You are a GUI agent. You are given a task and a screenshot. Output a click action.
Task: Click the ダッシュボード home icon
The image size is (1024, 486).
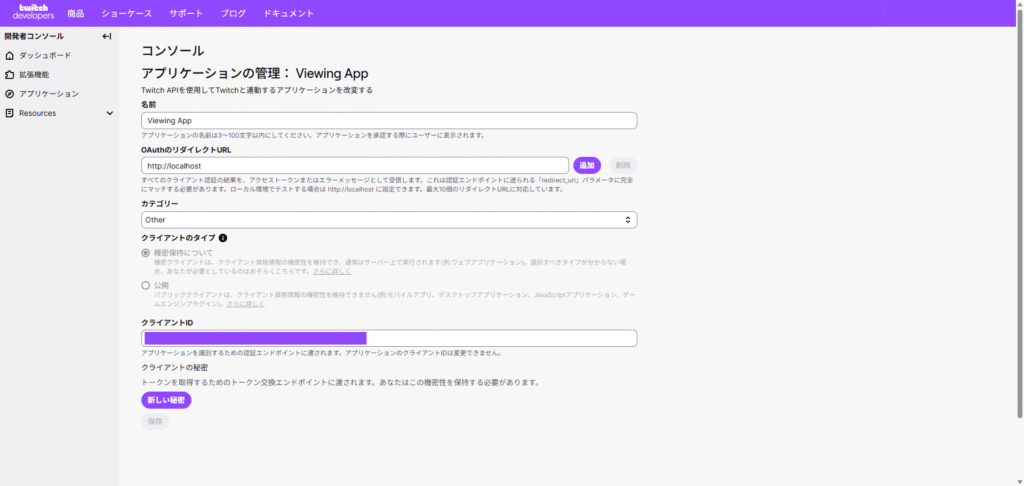click(x=9, y=56)
